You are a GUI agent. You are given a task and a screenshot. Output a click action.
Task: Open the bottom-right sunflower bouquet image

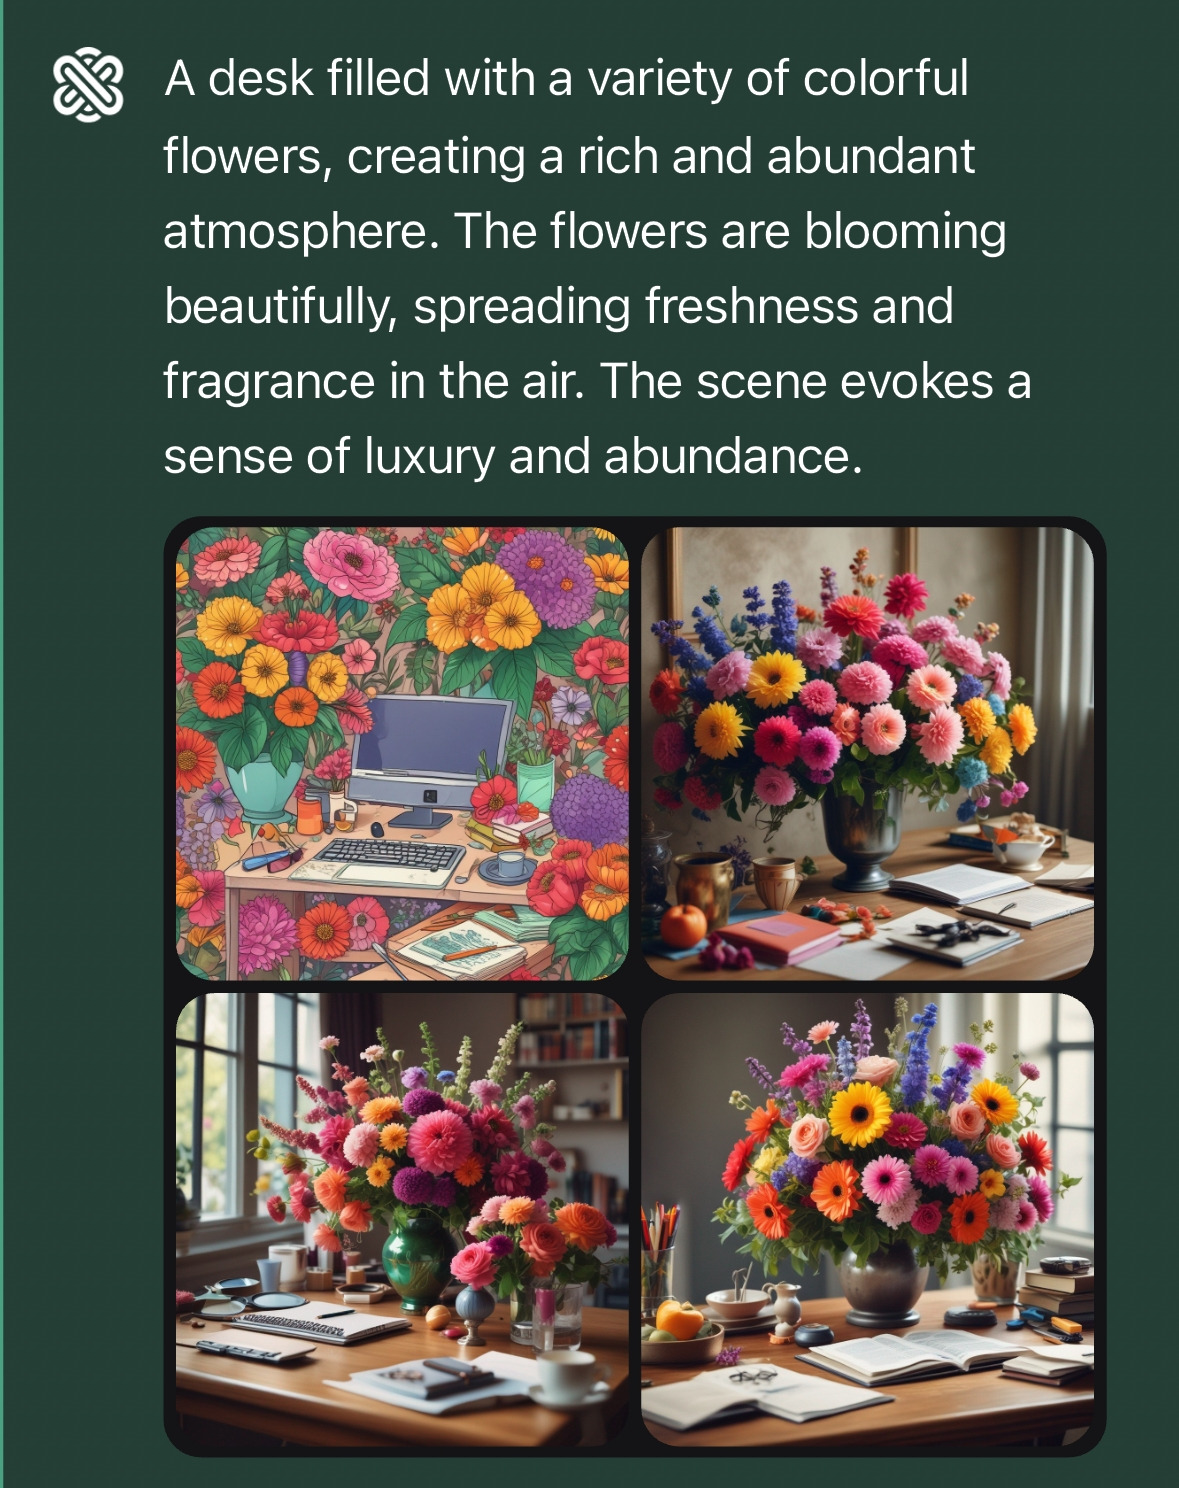pos(867,1219)
